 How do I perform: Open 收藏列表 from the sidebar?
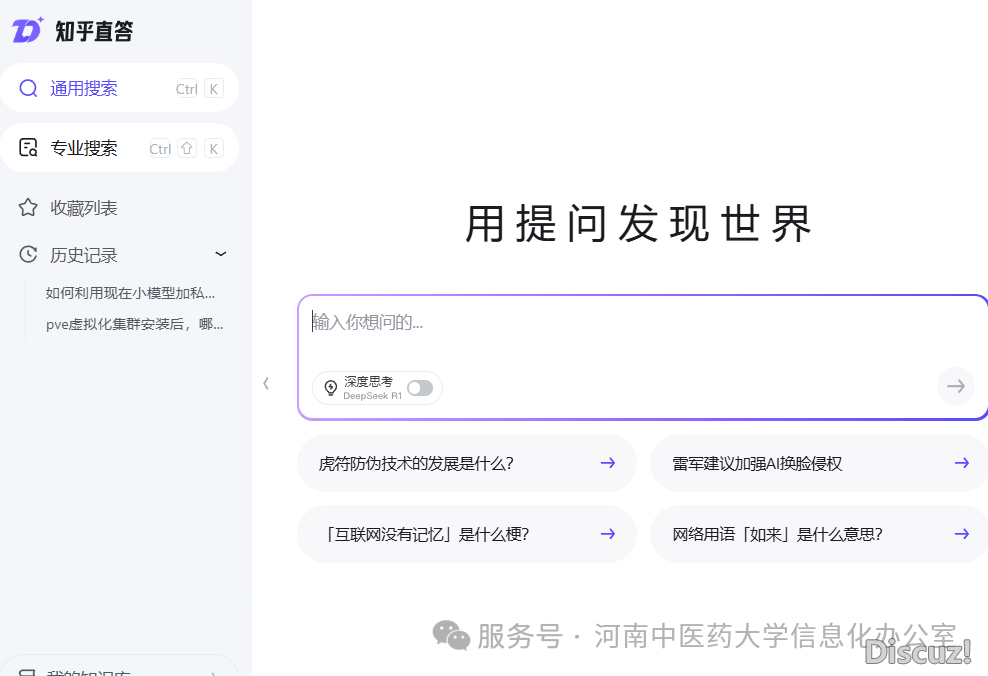coord(84,208)
